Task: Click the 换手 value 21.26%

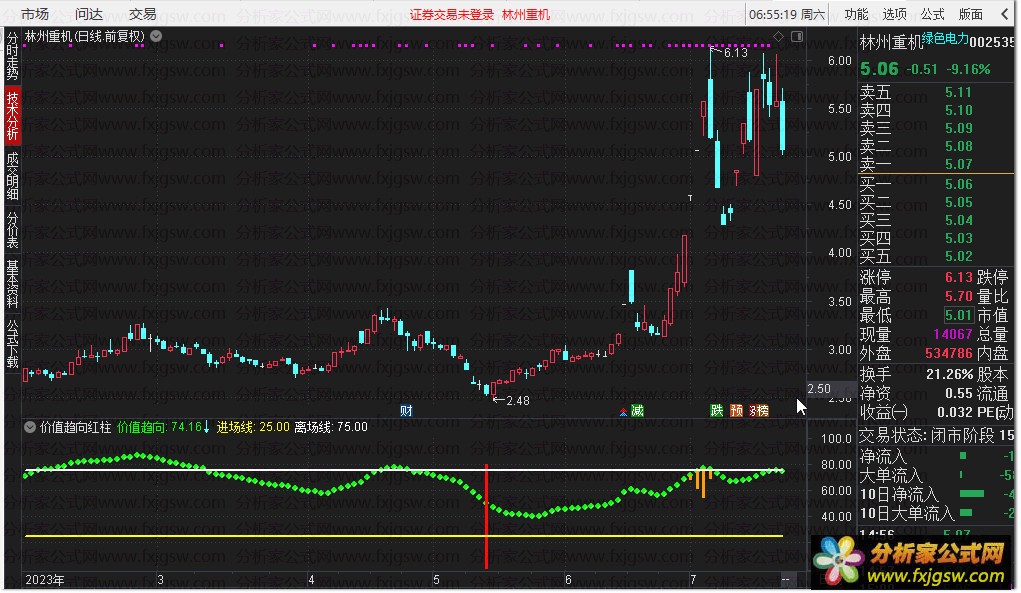Action: pyautogui.click(x=949, y=374)
